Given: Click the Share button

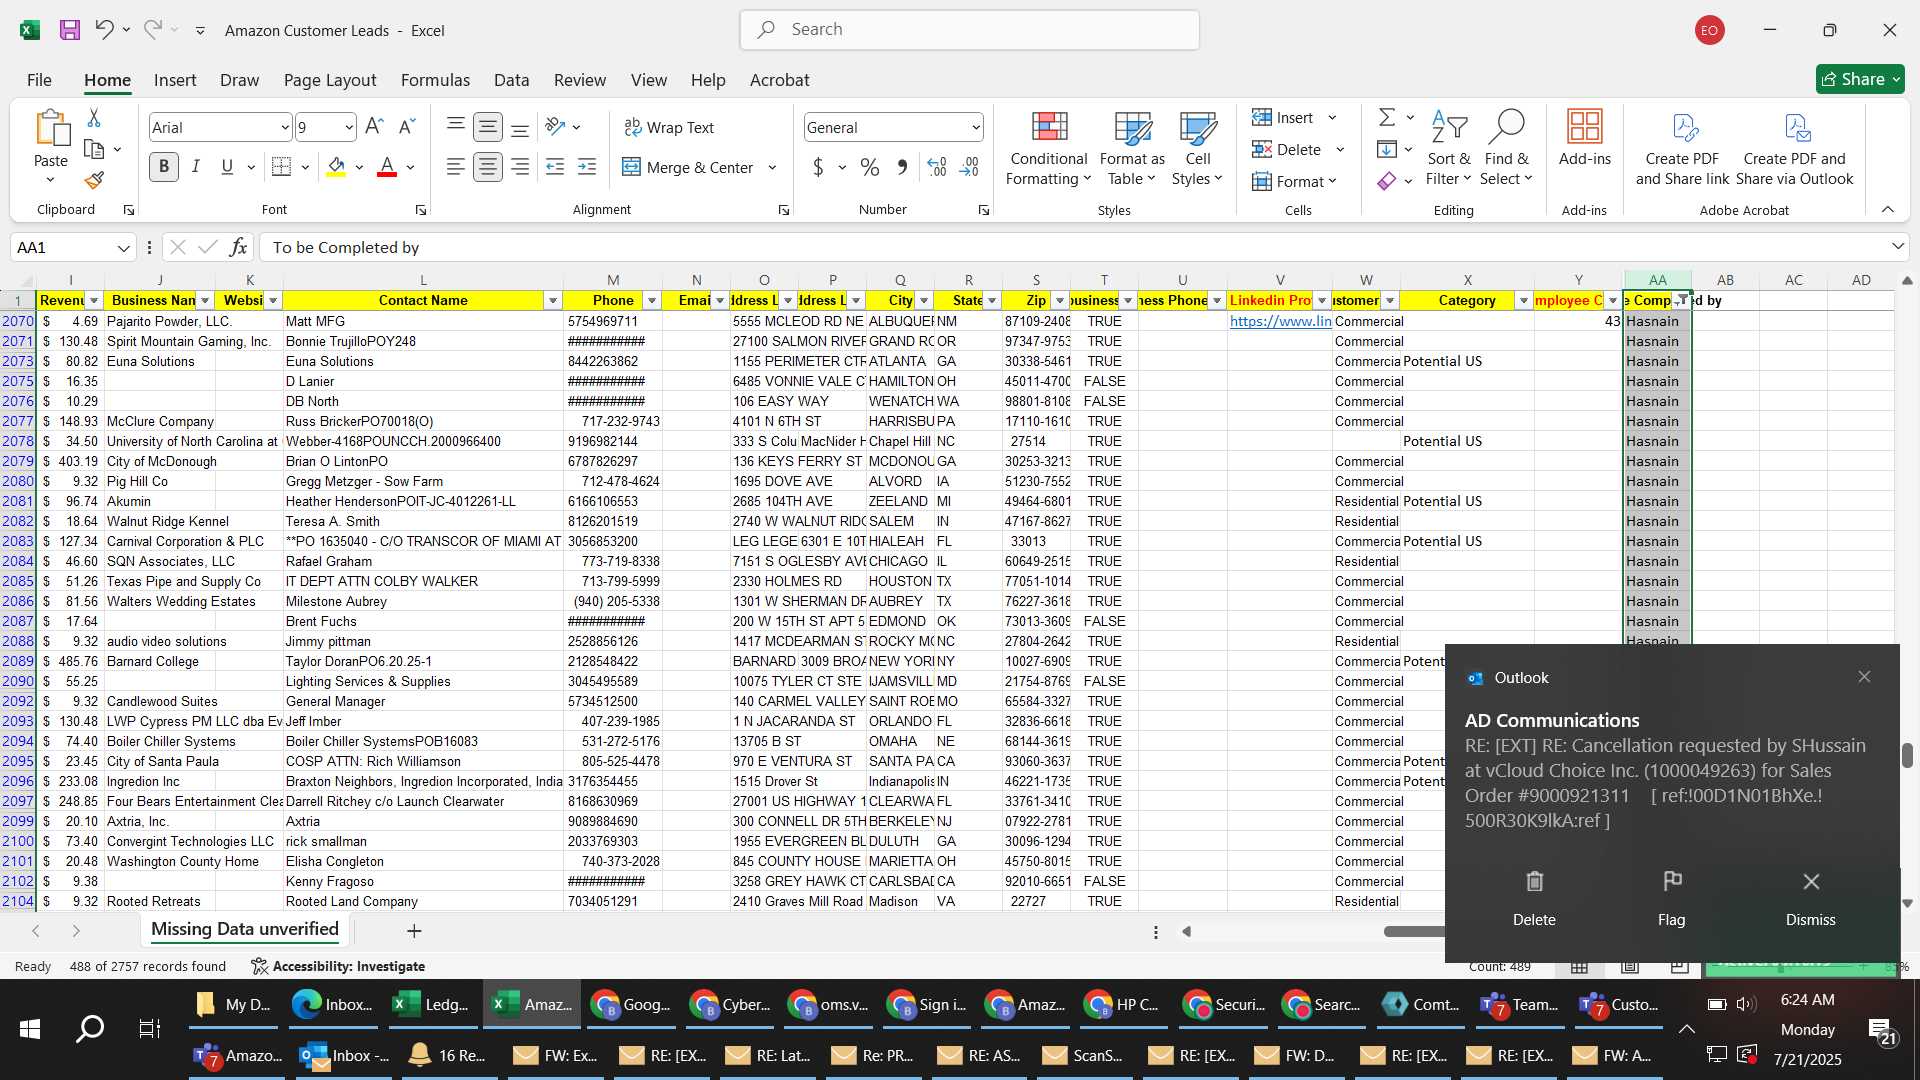Looking at the screenshot, I should (1860, 79).
